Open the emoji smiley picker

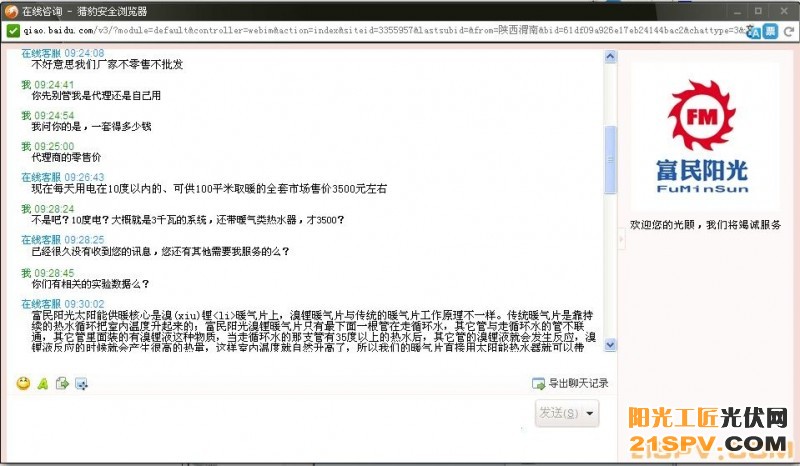(x=23, y=383)
